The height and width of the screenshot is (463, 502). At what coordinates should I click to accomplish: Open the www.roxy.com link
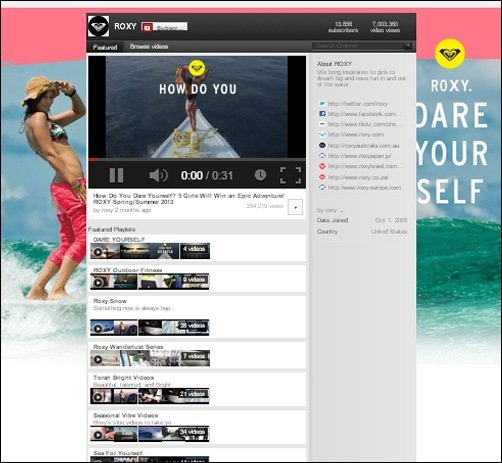(356, 135)
